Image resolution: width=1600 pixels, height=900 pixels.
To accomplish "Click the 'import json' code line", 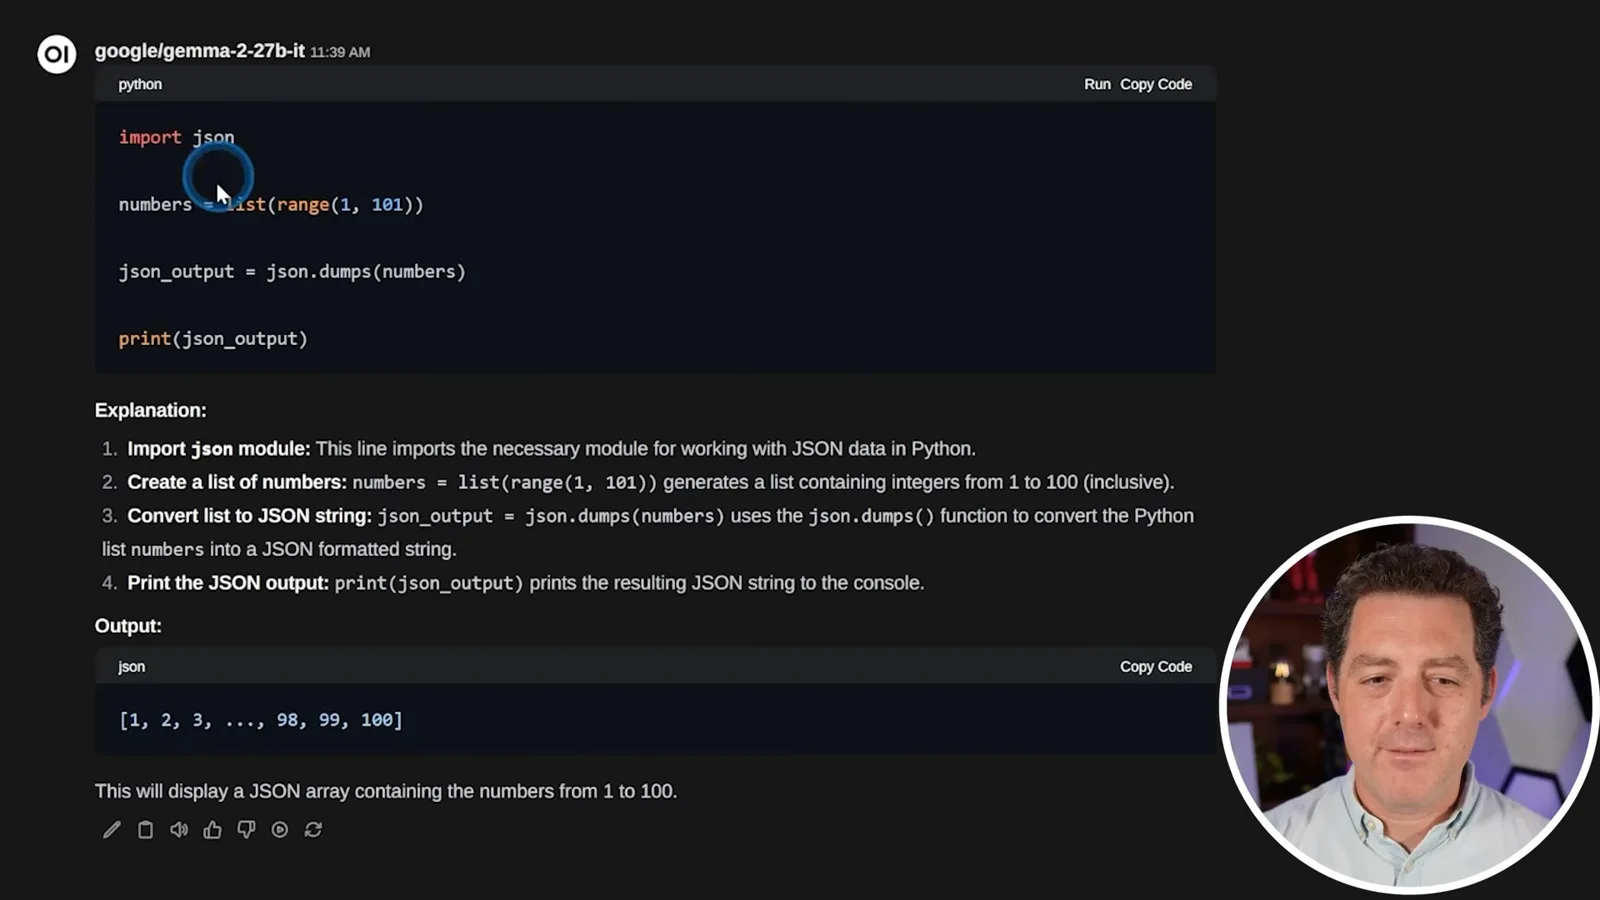I will coord(177,137).
